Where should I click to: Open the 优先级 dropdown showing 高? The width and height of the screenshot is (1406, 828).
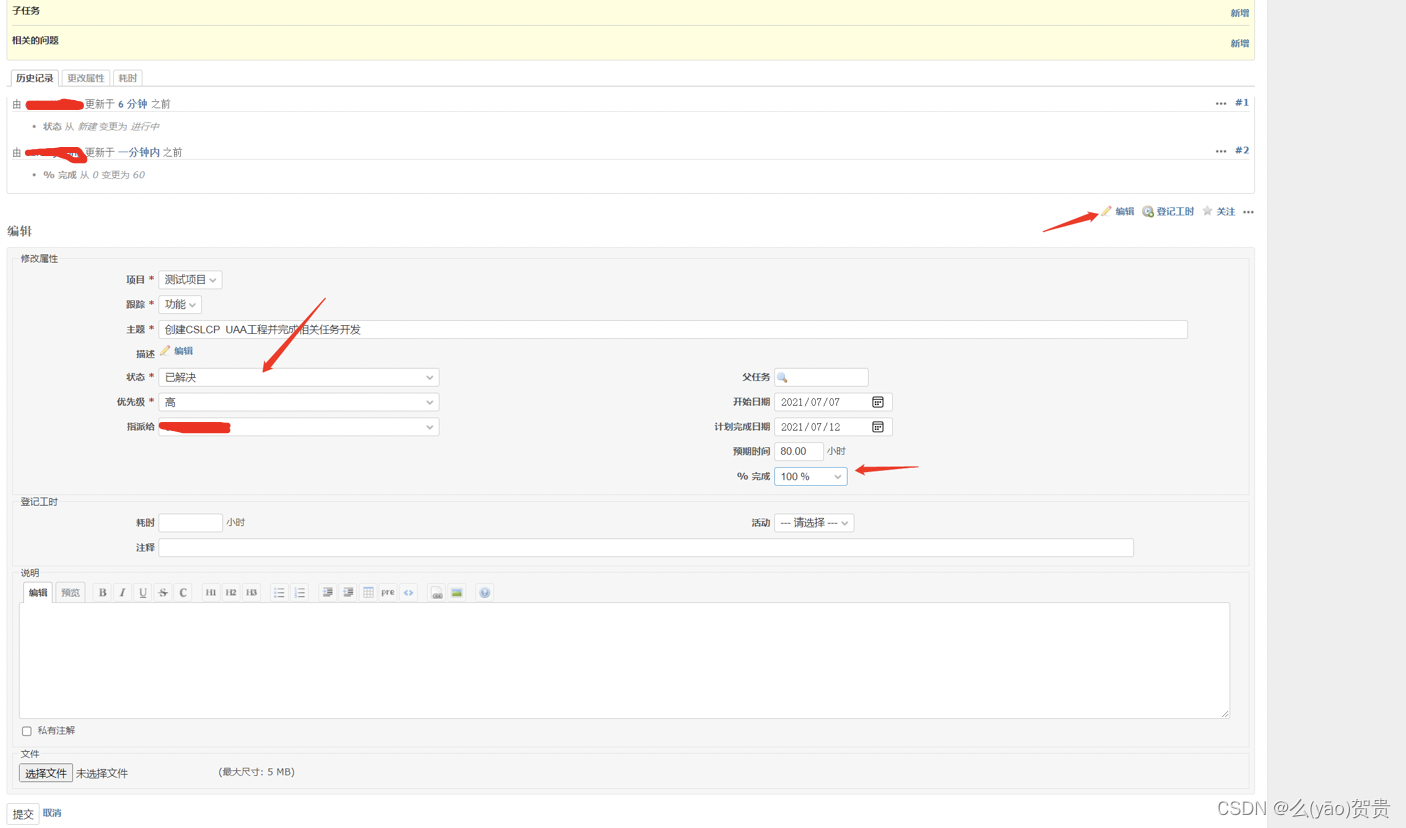(299, 402)
